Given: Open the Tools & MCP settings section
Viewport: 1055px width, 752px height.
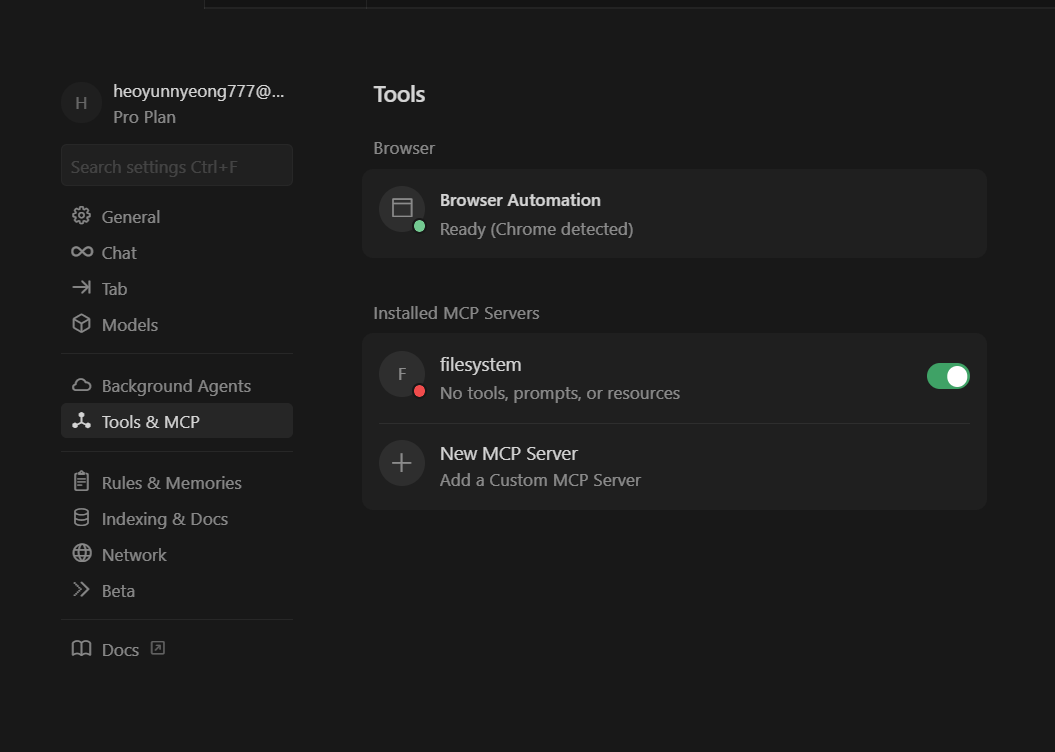Looking at the screenshot, I should click(x=151, y=422).
